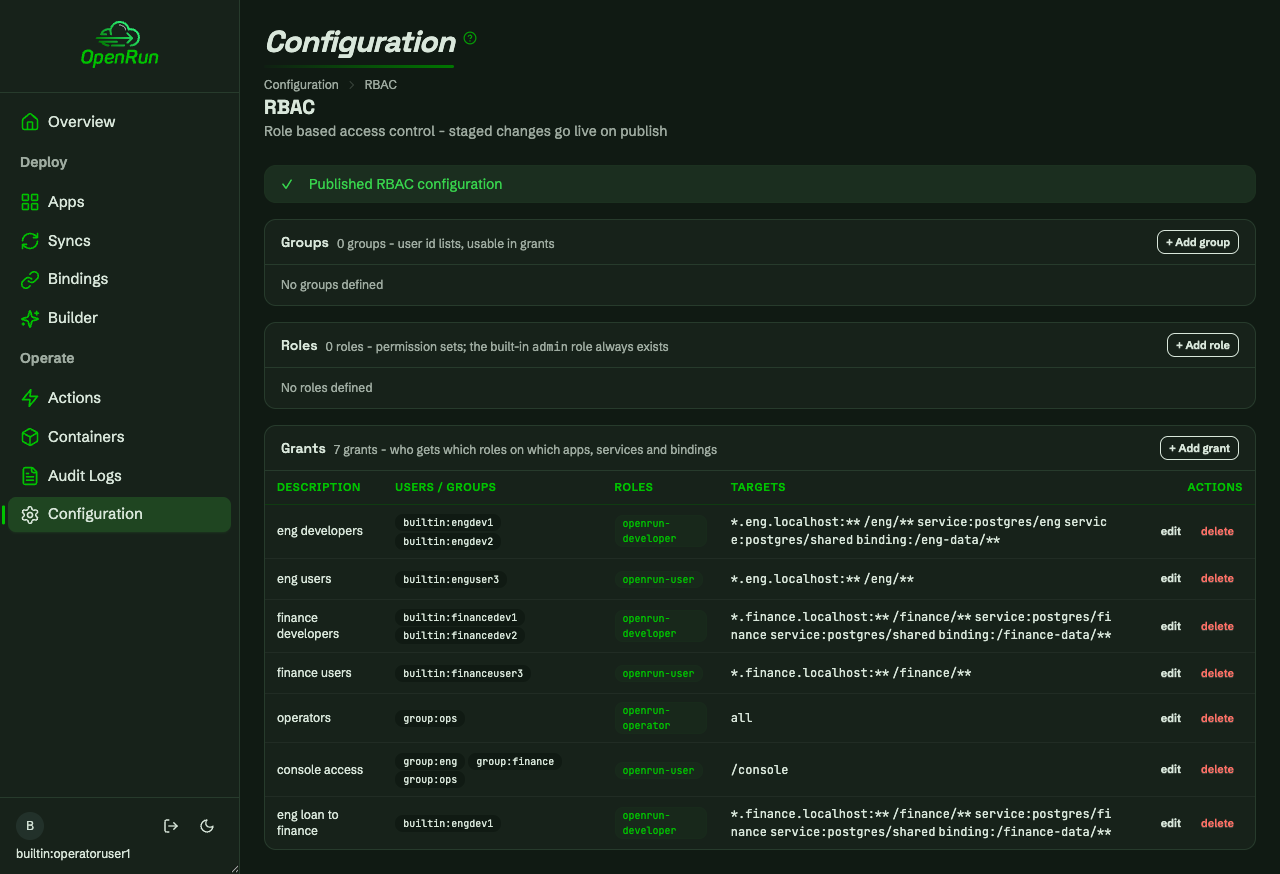Image resolution: width=1280 pixels, height=874 pixels.
Task: Click the Builder sparkle icon
Action: click(30, 318)
